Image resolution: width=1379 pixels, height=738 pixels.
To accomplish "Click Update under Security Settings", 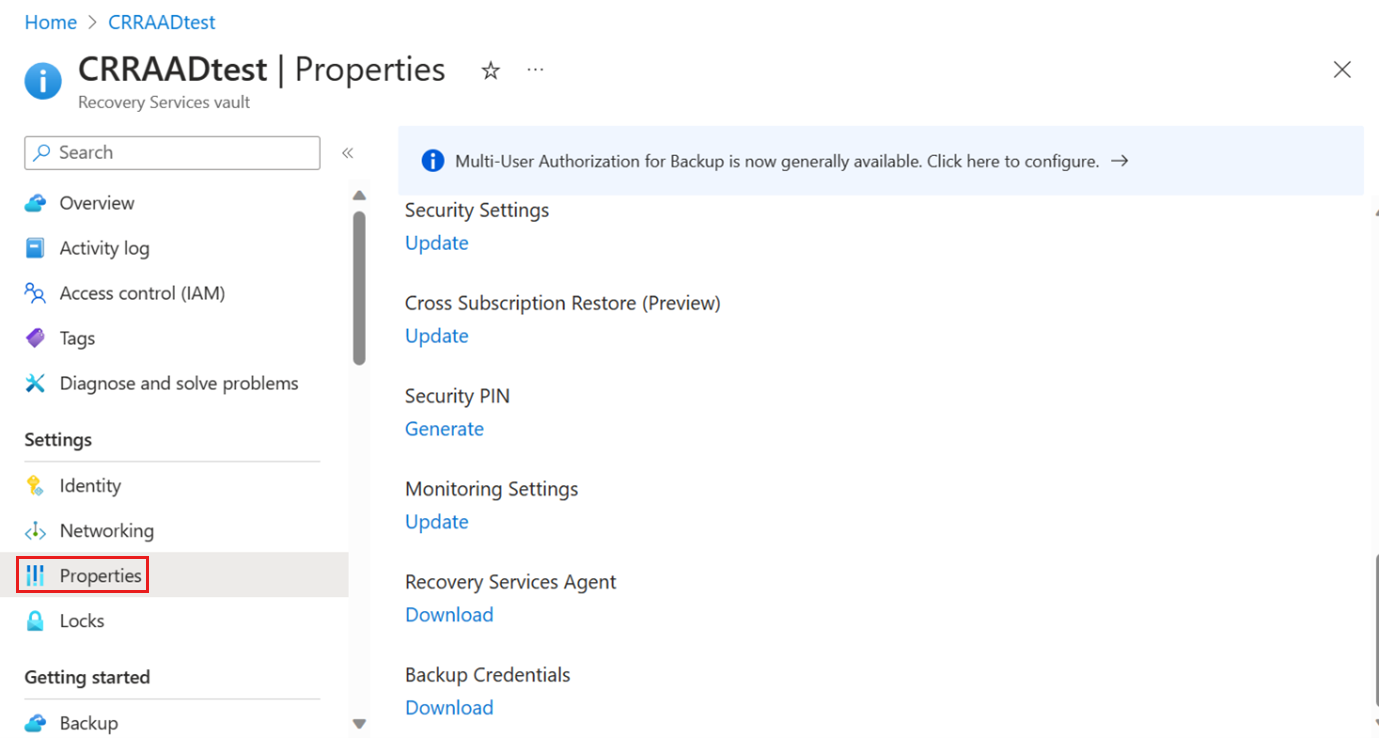I will [x=436, y=243].
